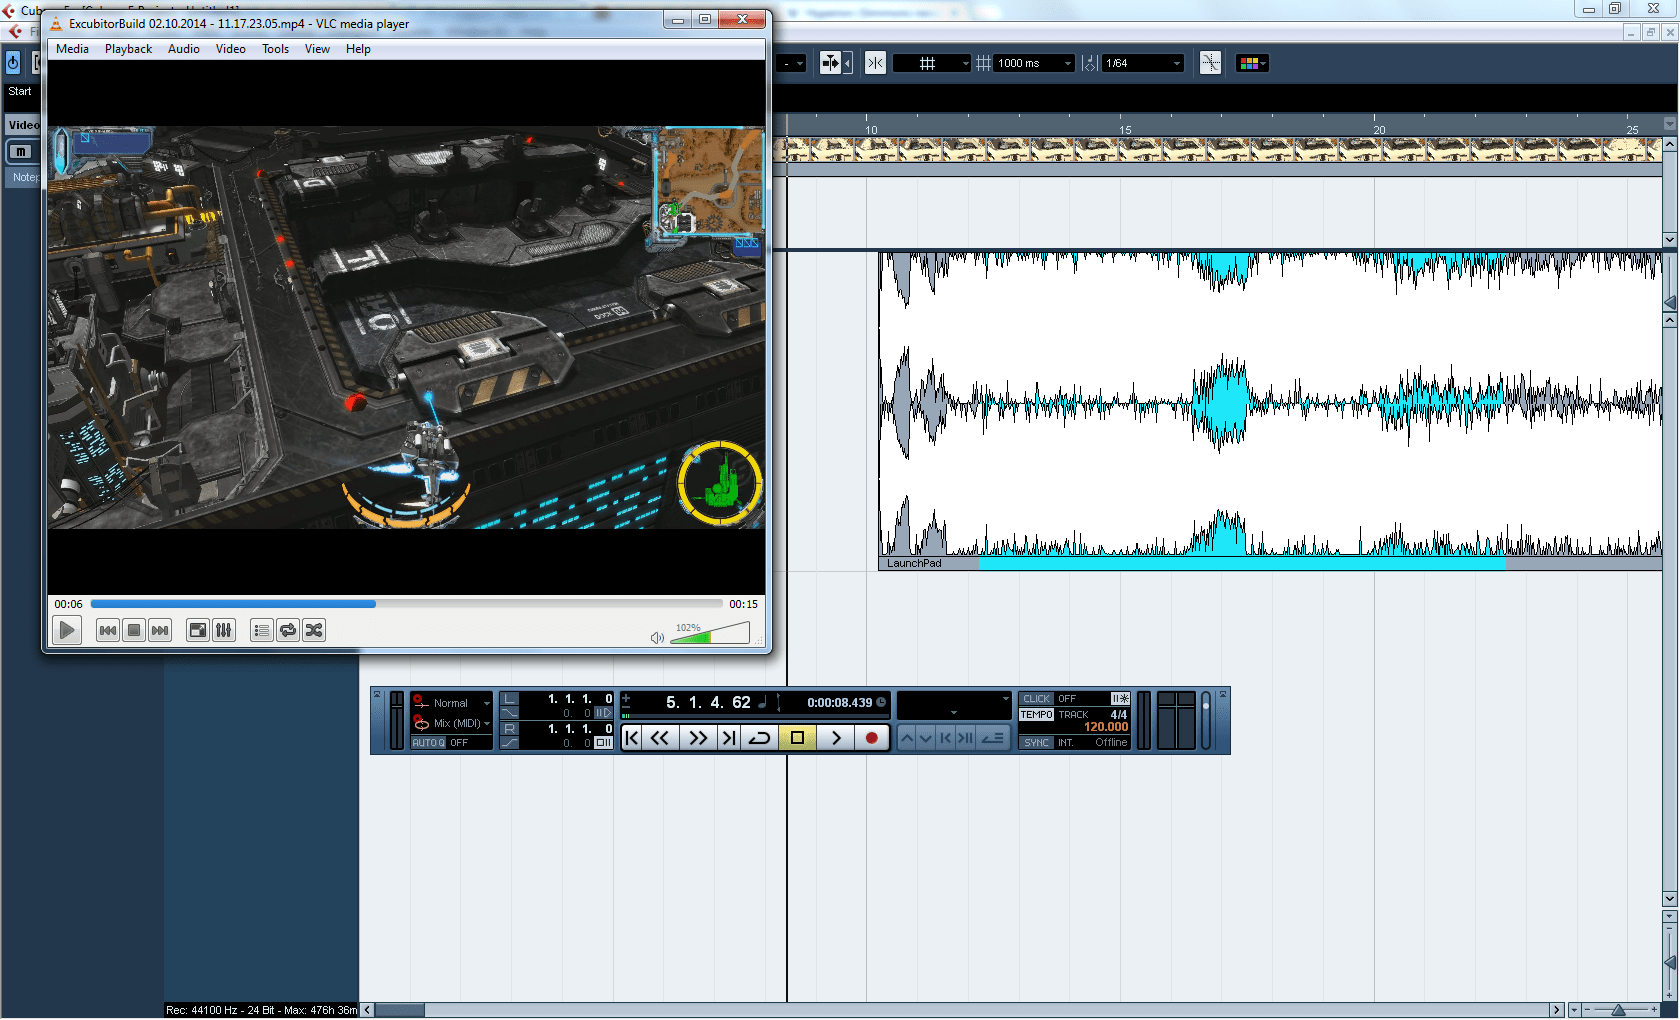The height and width of the screenshot is (1020, 1680).
Task: Fast forward in the Cubase transport panel
Action: point(698,738)
